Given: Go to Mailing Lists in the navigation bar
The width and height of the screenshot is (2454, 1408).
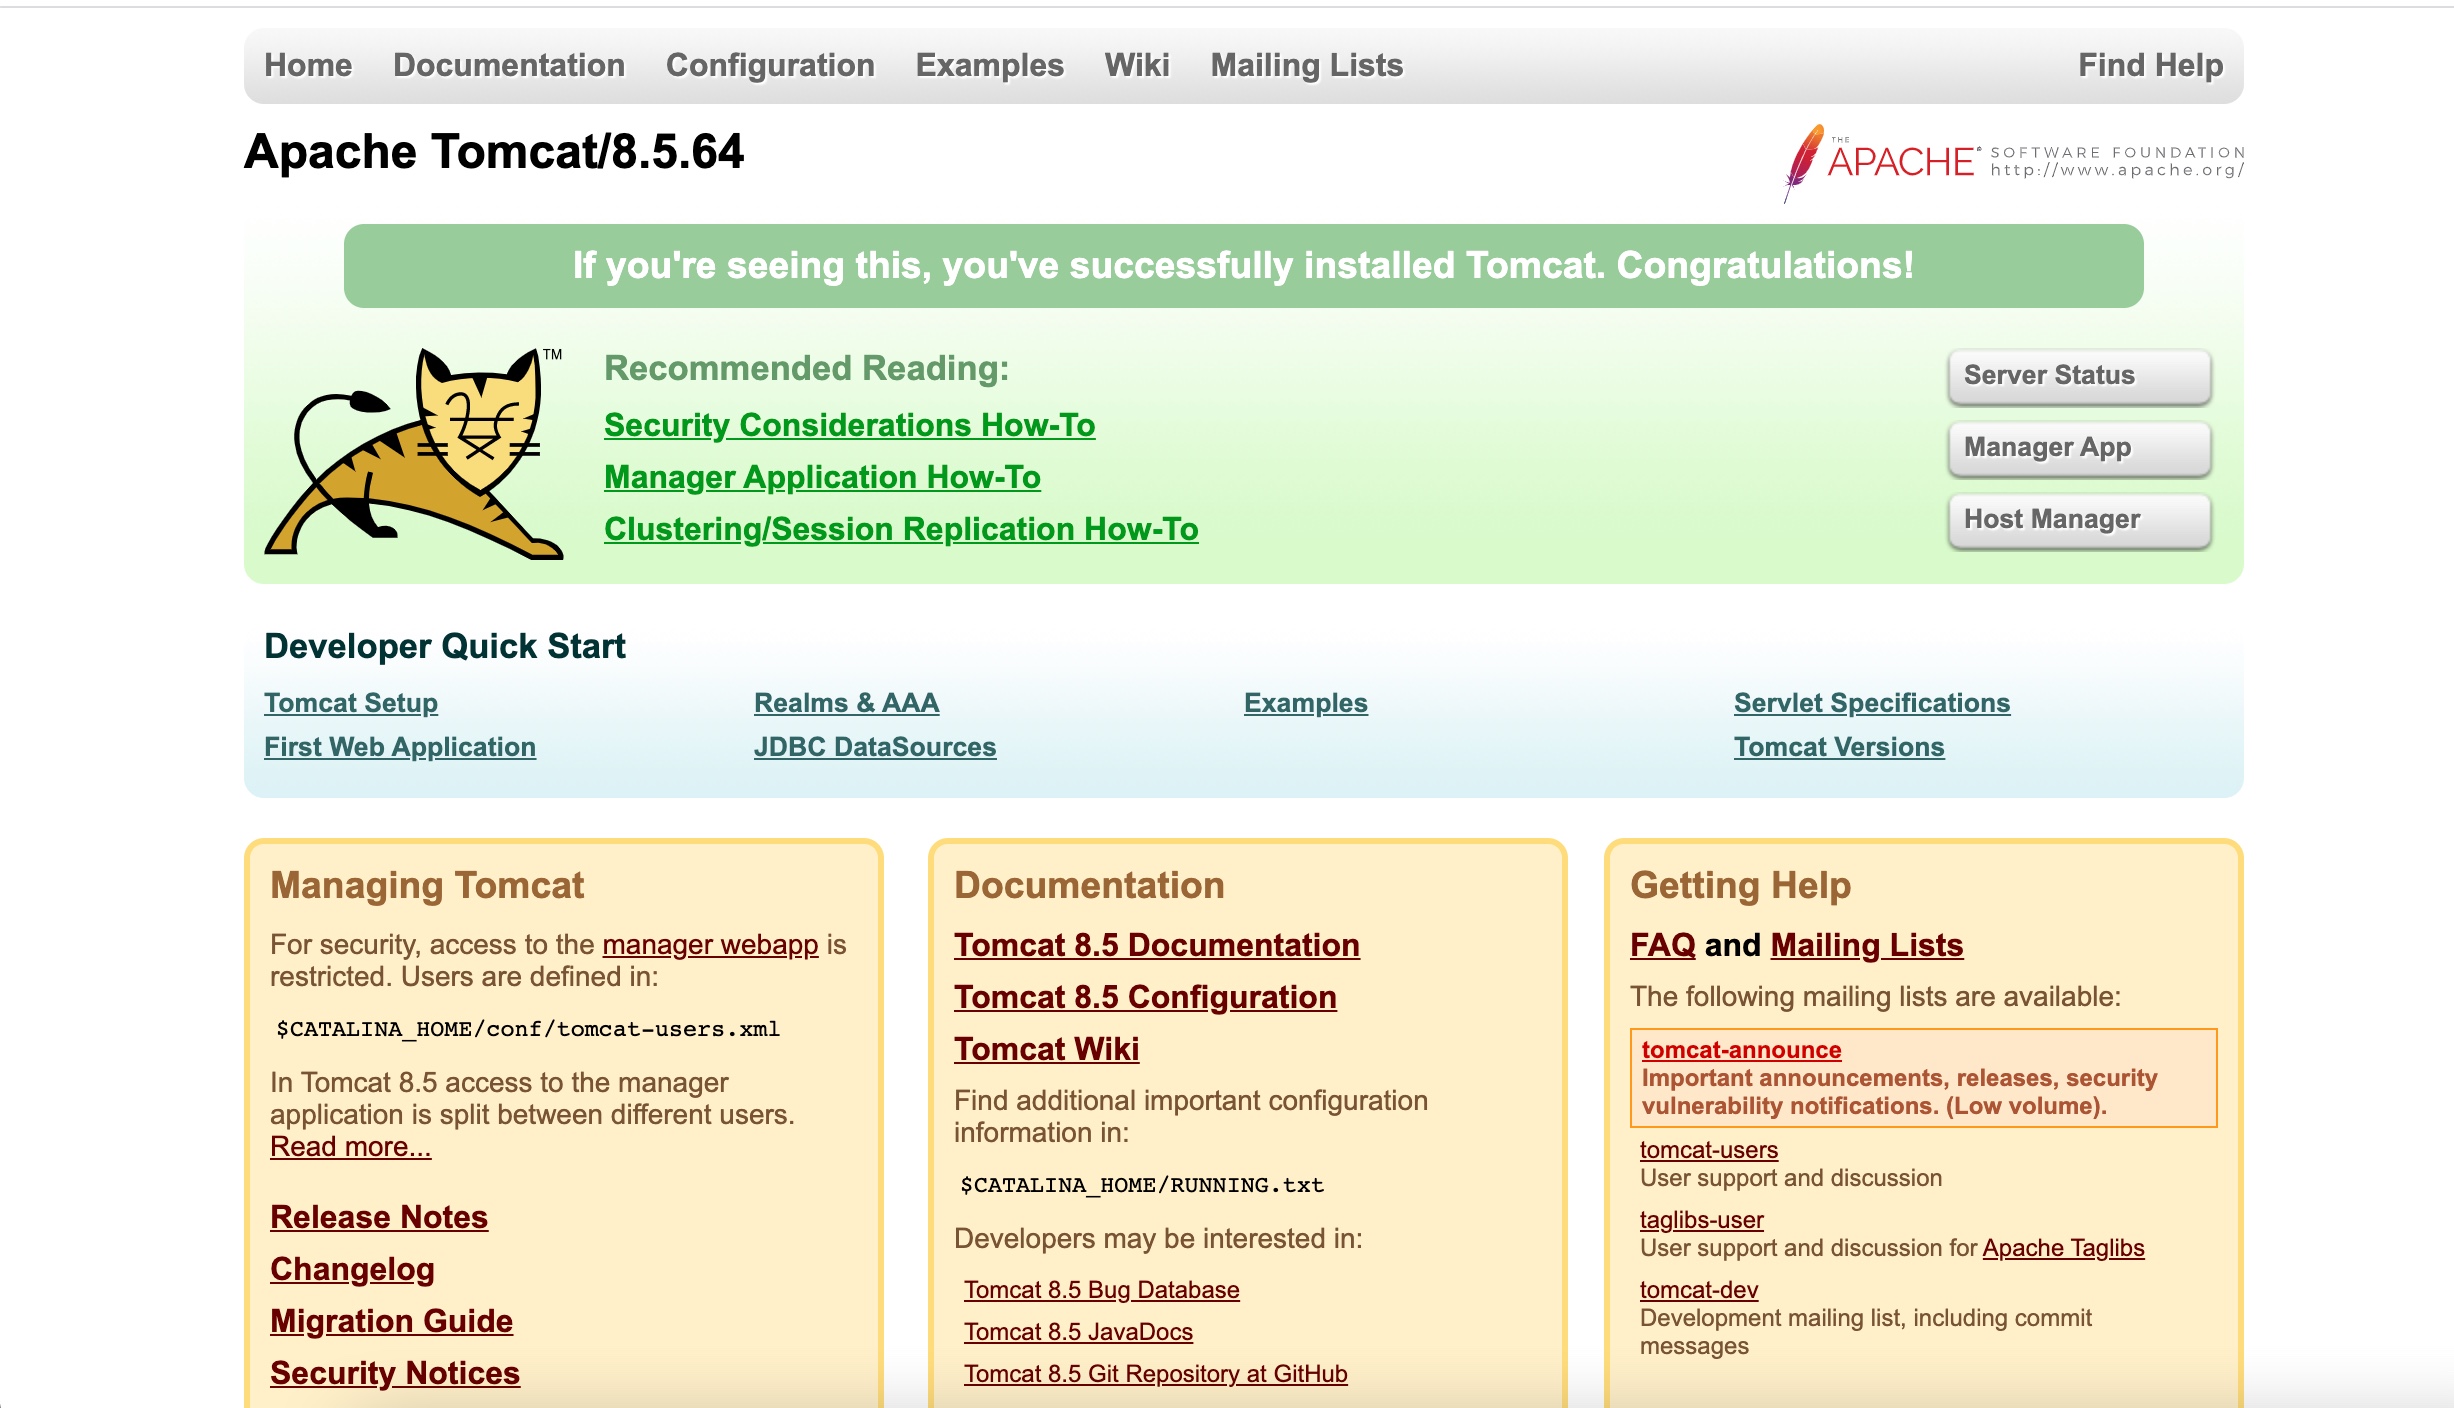Looking at the screenshot, I should (x=1306, y=66).
